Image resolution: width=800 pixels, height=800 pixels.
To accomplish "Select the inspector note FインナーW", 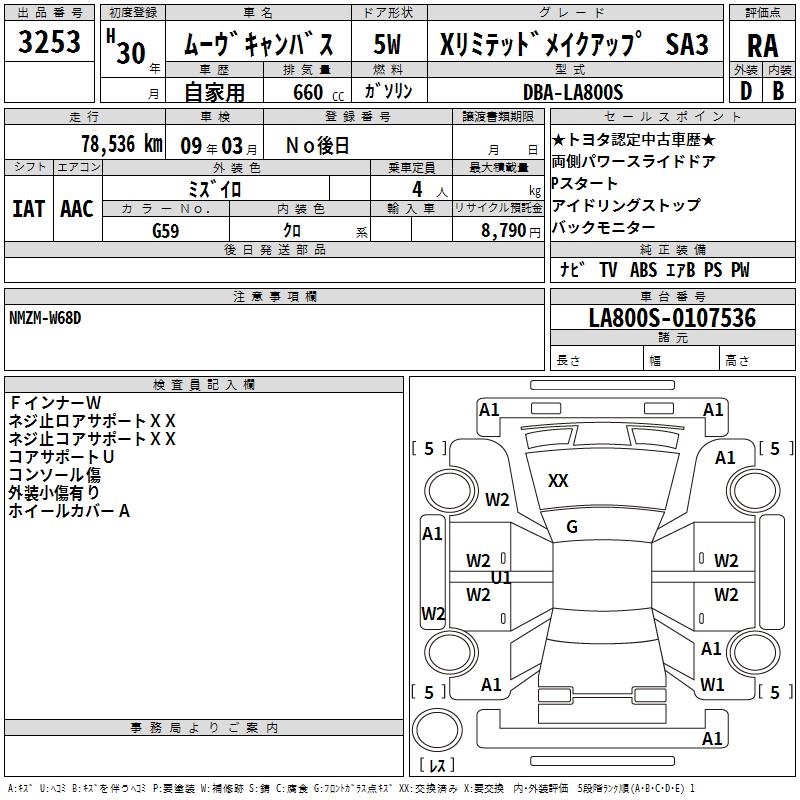I will click(x=55, y=403).
